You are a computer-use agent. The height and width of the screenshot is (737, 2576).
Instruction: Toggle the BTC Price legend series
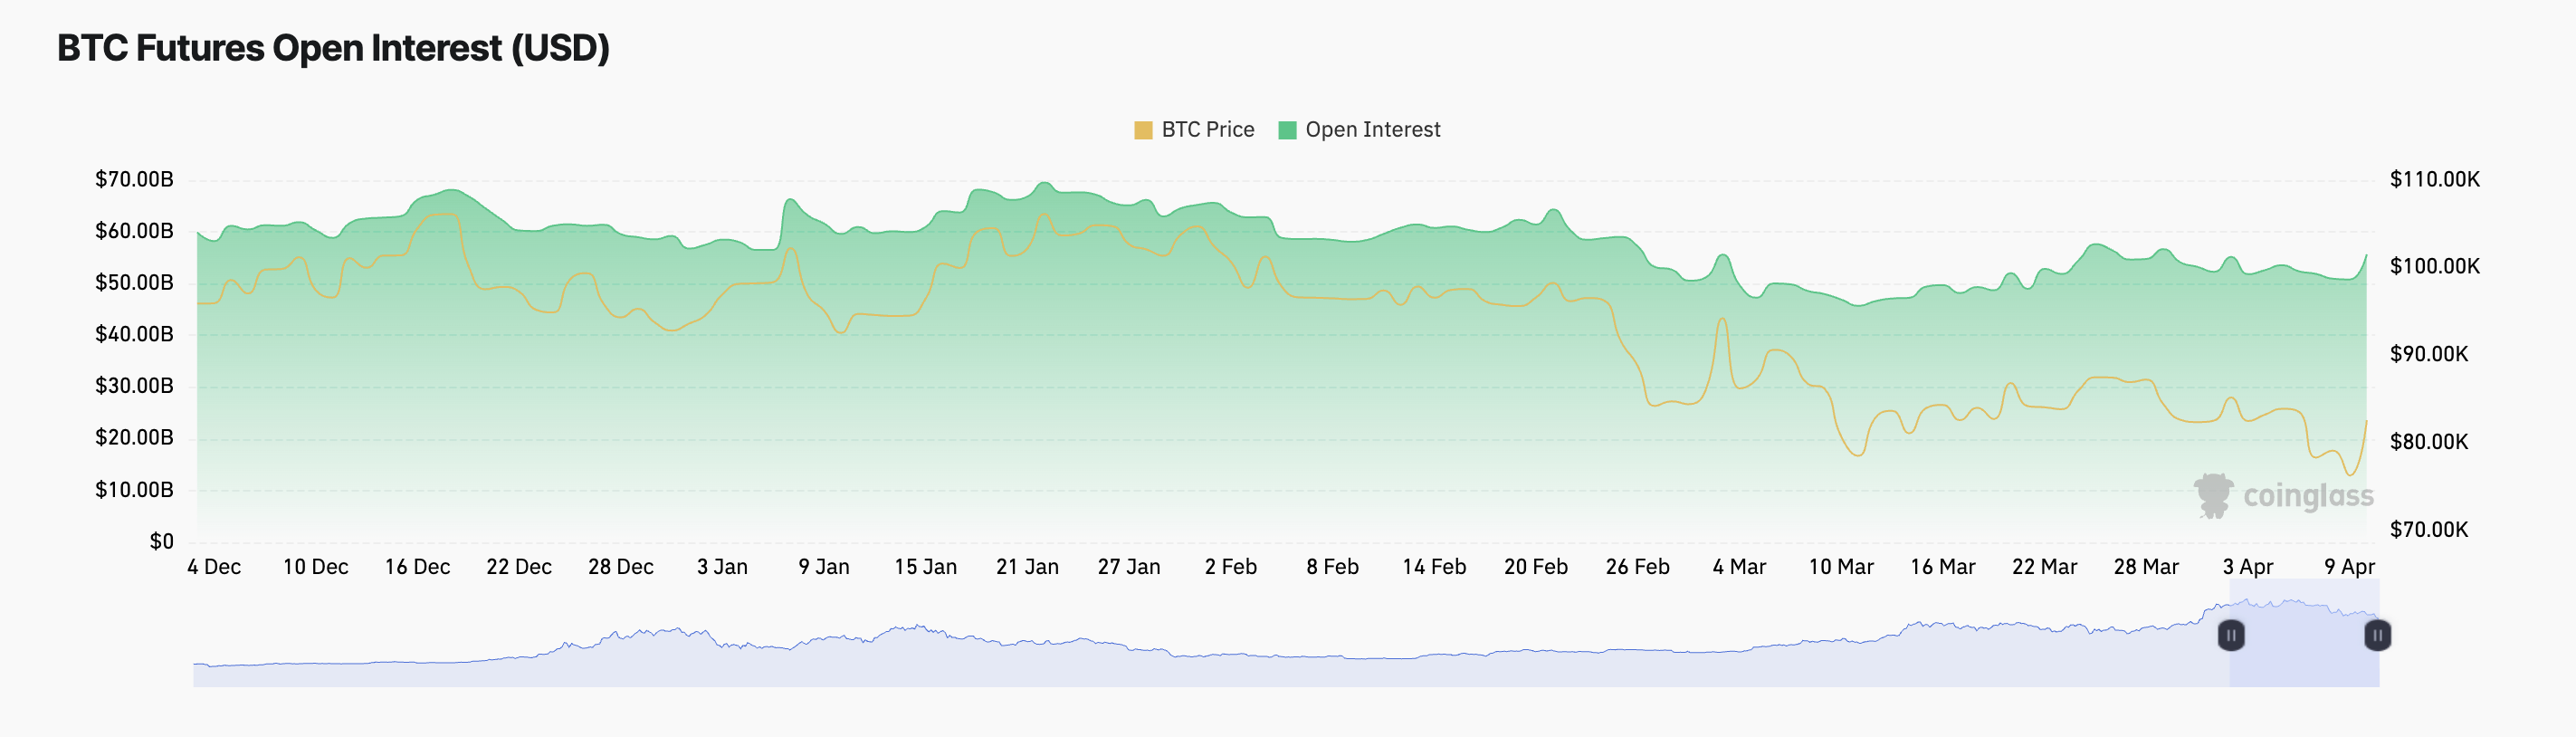1194,130
